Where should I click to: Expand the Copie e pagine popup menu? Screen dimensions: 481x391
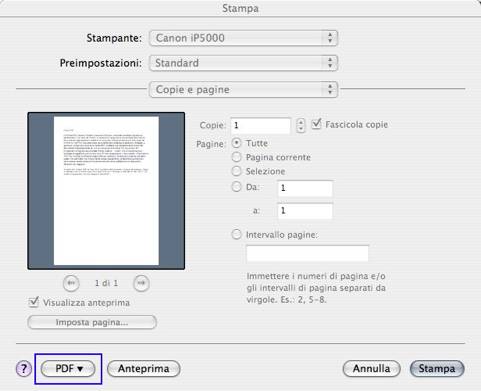point(244,89)
